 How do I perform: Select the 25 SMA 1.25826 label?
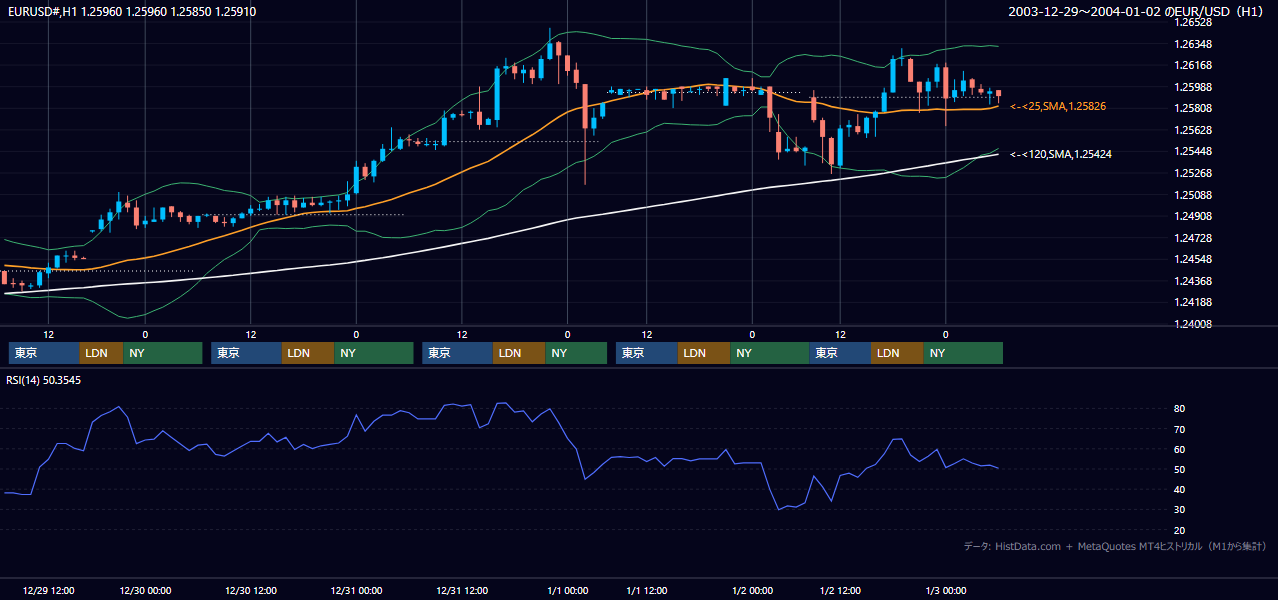1058,106
